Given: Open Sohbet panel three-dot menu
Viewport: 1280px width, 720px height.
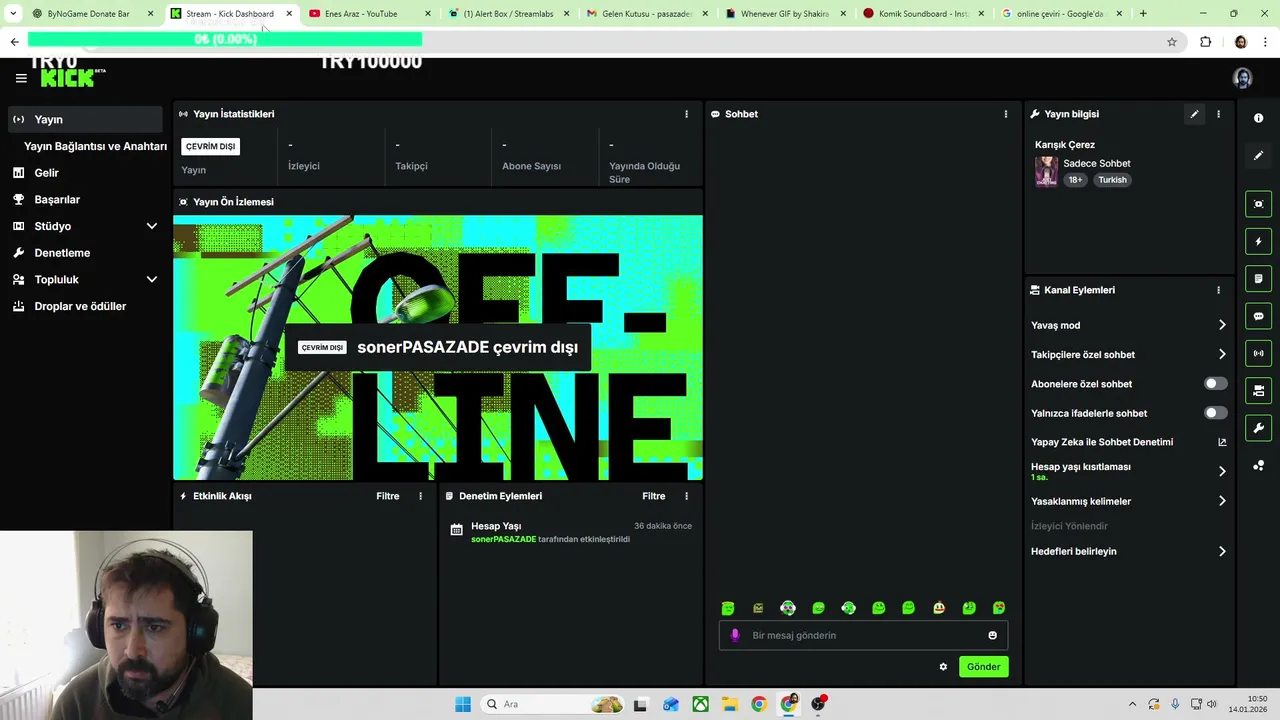Looking at the screenshot, I should pyautogui.click(x=1006, y=114).
